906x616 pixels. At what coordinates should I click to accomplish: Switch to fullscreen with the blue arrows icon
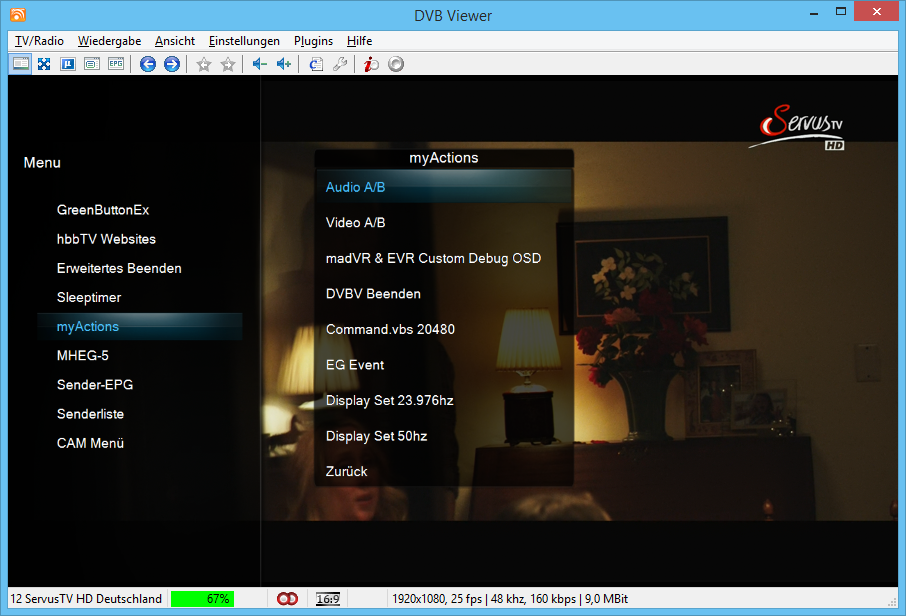tap(44, 64)
